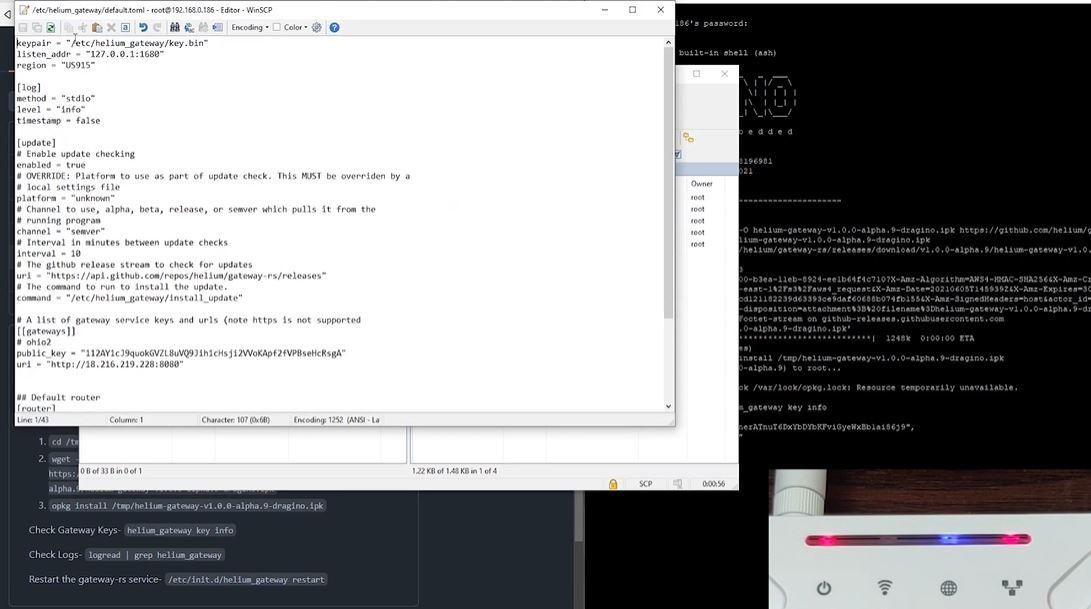The image size is (1091, 609).
Task: Click SCP protocol label in WinSCP status bar
Action: (646, 484)
